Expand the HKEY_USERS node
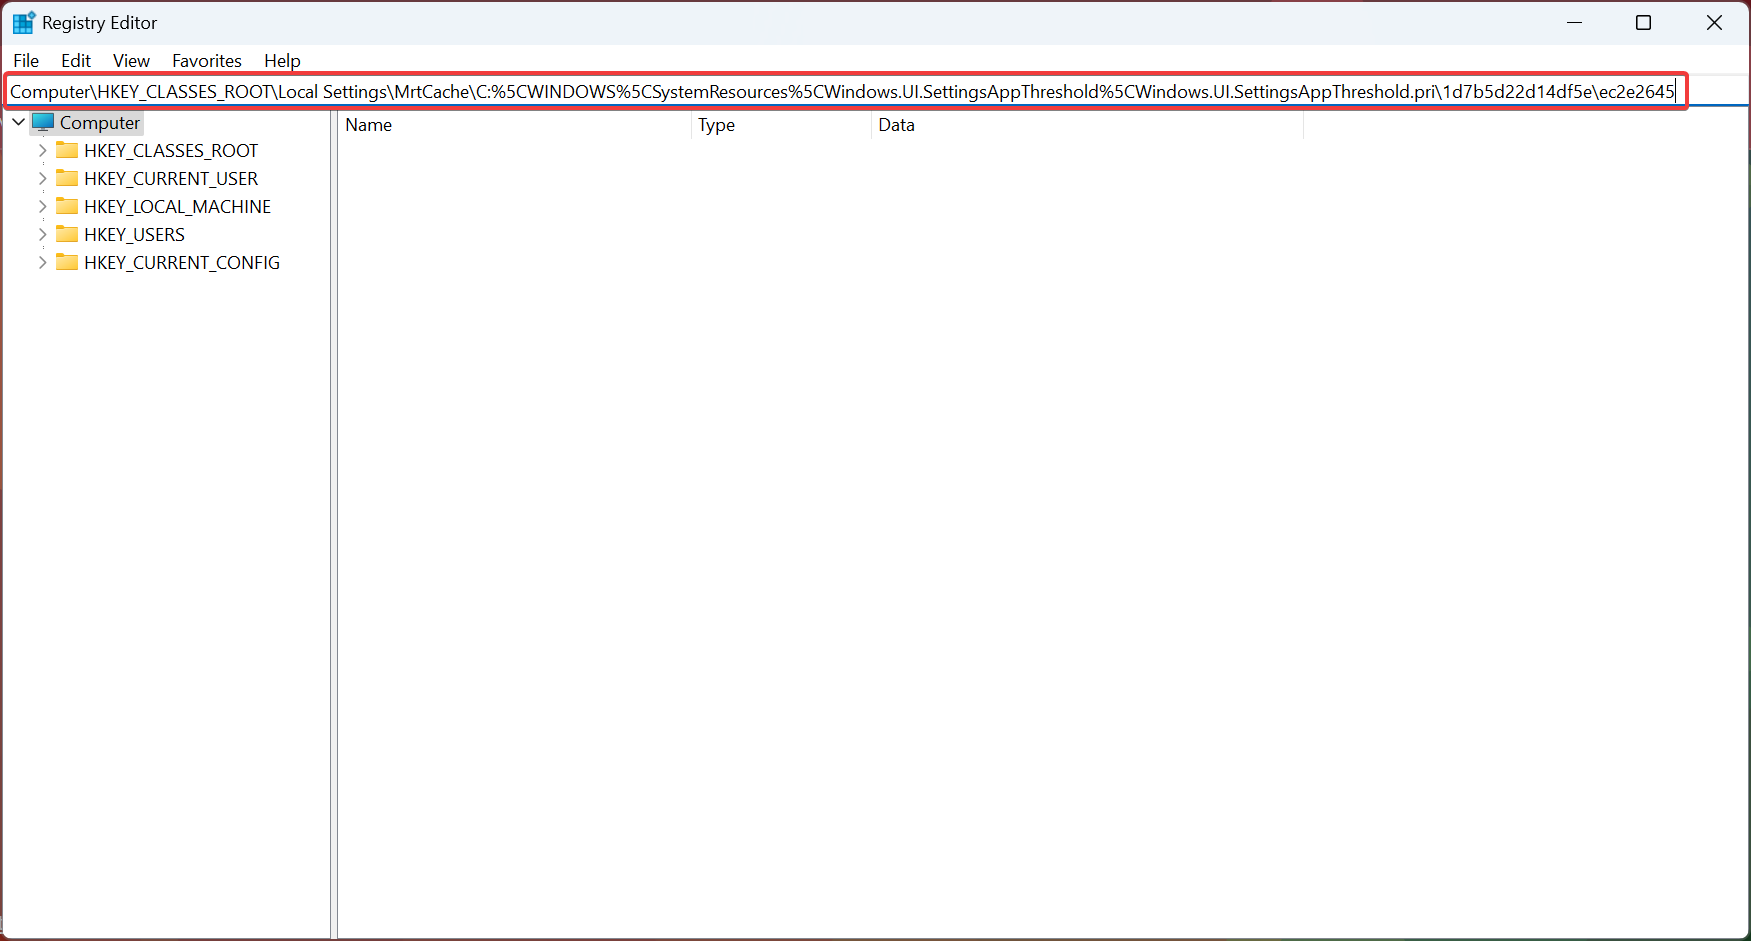Viewport: 1751px width, 941px height. pos(42,235)
